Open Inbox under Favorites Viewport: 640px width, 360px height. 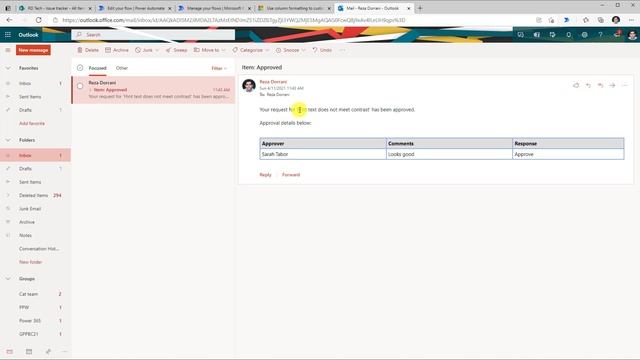(35, 83)
